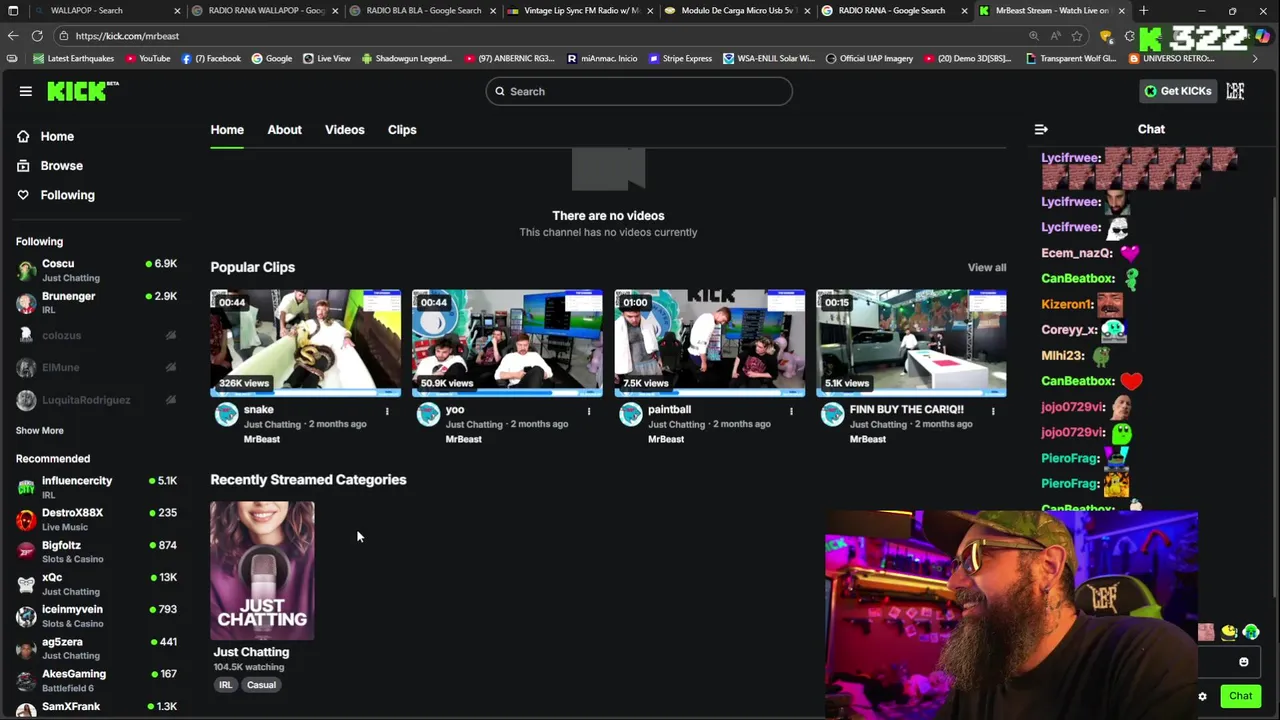Viewport: 1280px width, 720px height.
Task: Open recommended channel SamXFrank
Action: point(96,708)
